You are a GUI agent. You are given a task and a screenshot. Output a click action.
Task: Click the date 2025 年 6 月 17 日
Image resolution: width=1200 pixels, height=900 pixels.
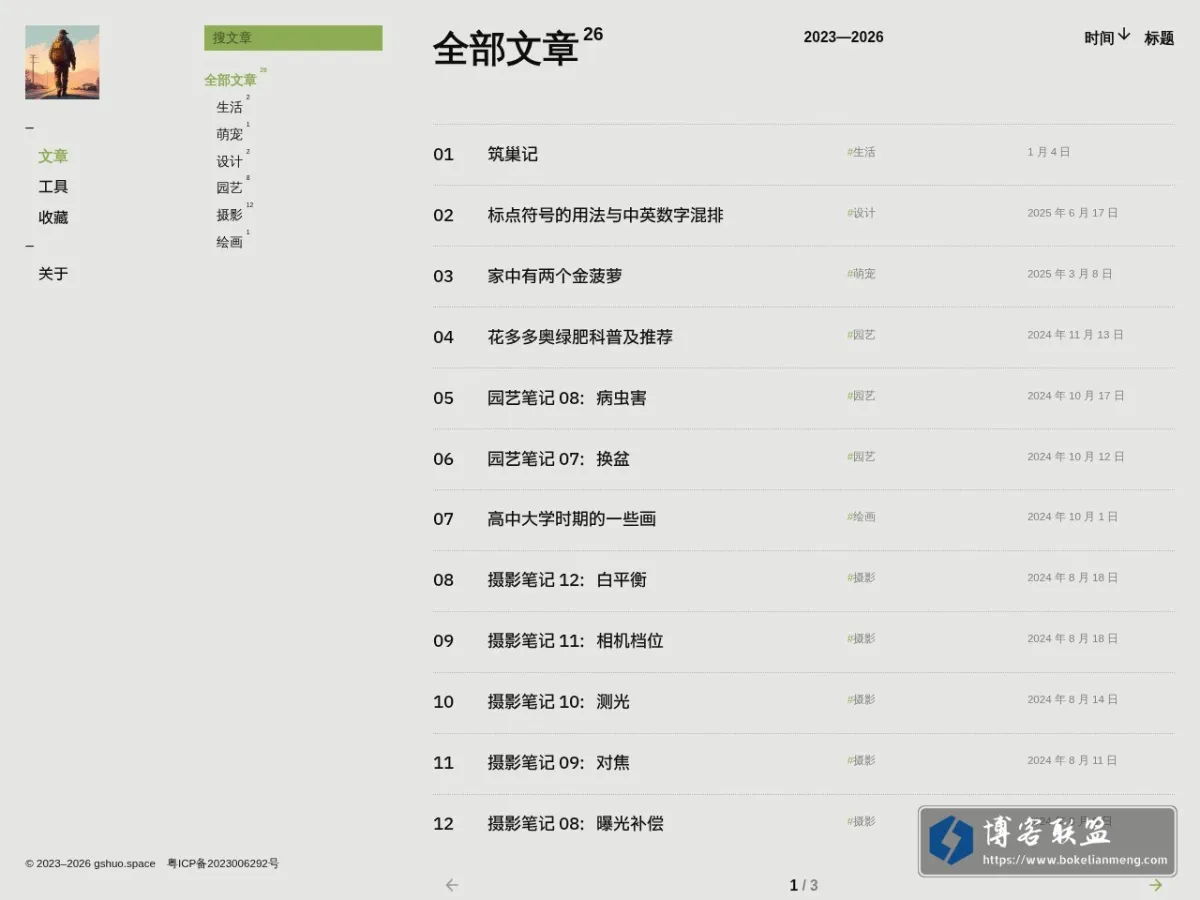[x=1073, y=213]
